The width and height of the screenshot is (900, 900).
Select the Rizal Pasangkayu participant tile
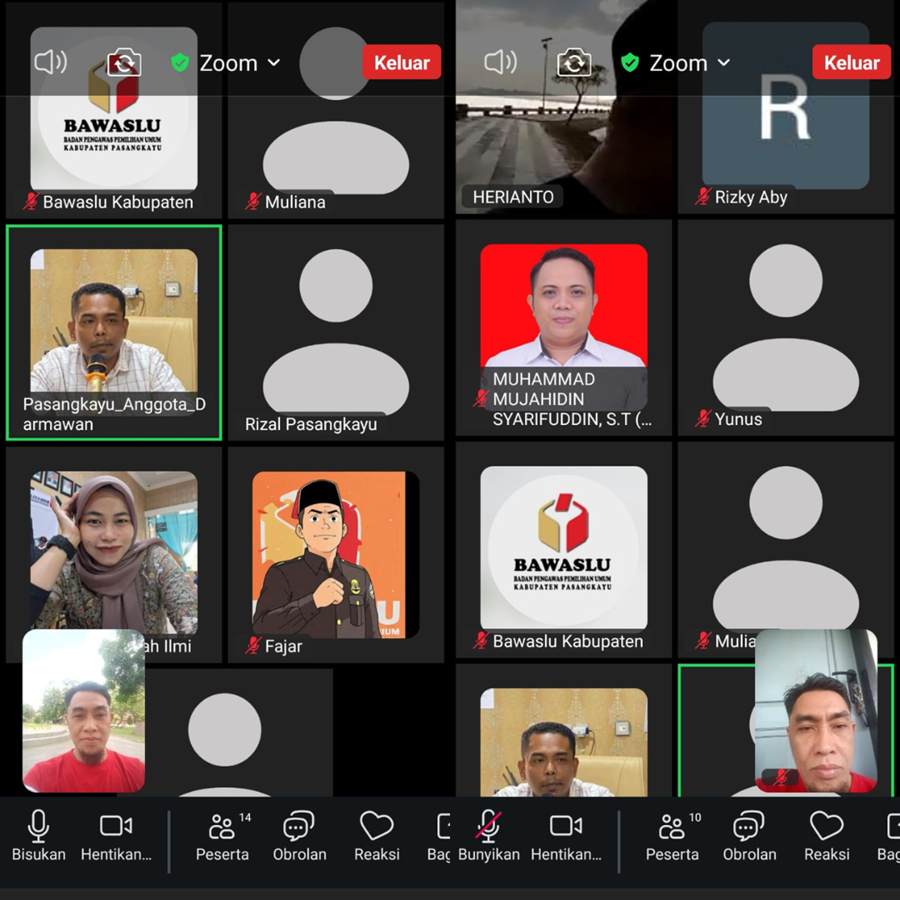coord(336,333)
